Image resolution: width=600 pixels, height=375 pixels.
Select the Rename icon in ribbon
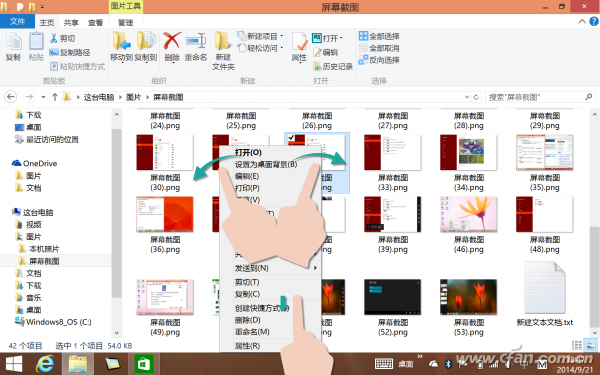[x=196, y=41]
